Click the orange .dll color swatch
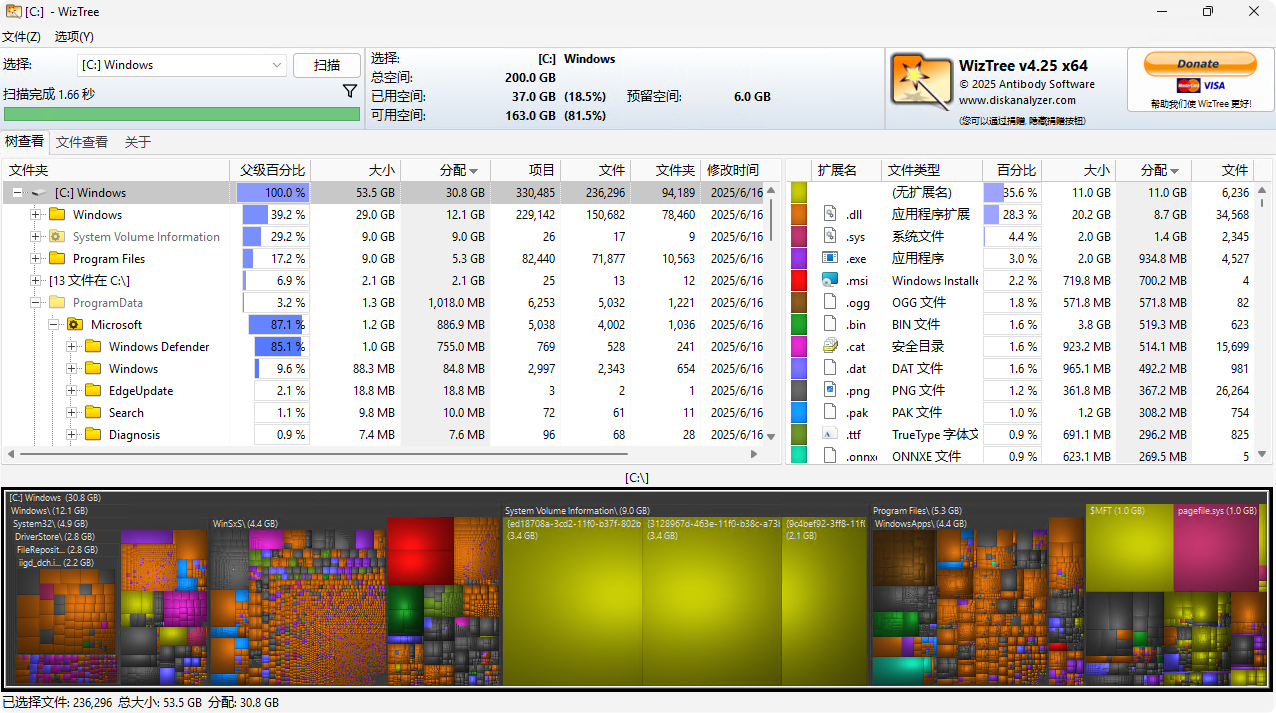The height and width of the screenshot is (713, 1276). coord(798,215)
